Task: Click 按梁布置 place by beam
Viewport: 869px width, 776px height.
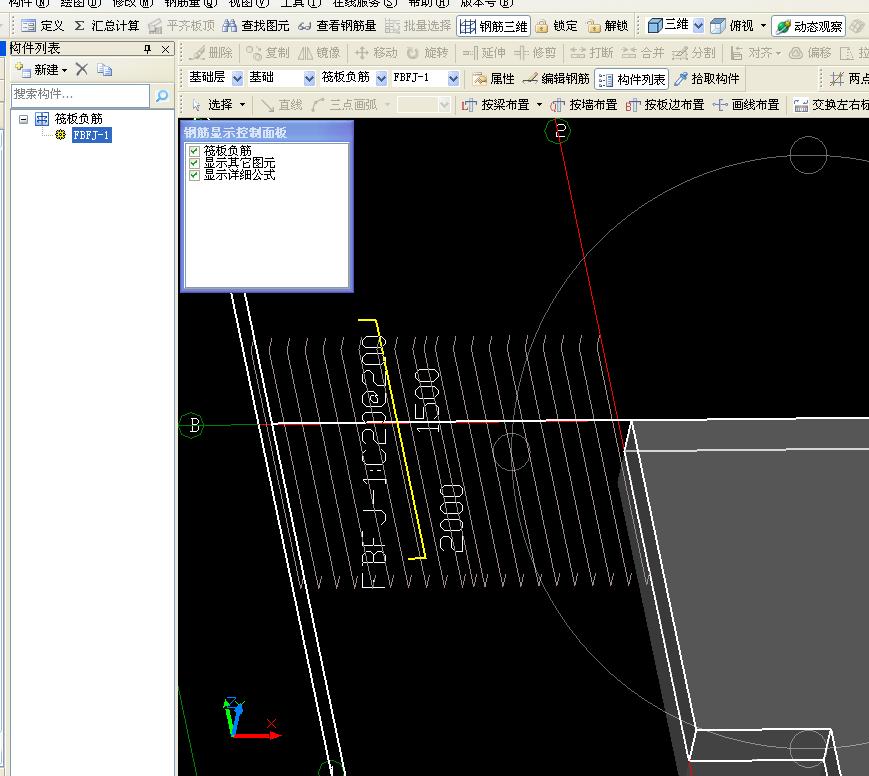Action: pyautogui.click(x=495, y=104)
